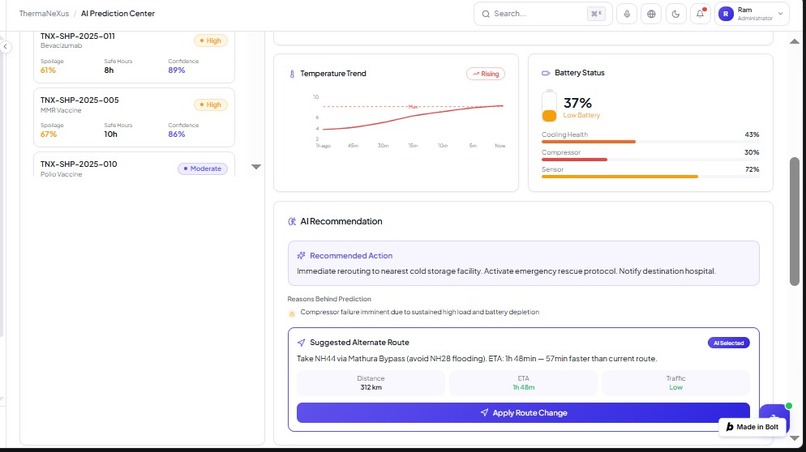Image resolution: width=806 pixels, height=452 pixels.
Task: Click compressor failure imminent reason text
Action: click(x=419, y=312)
